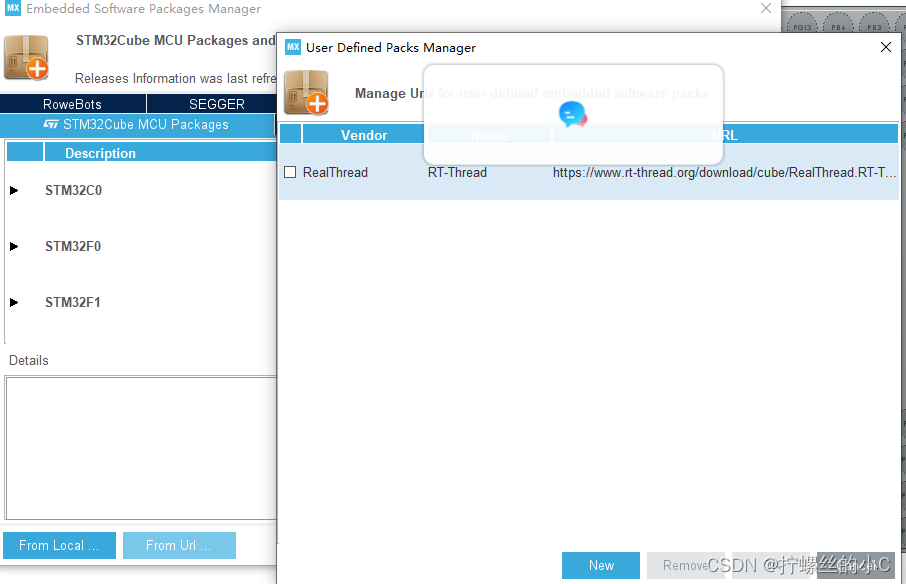Select the rt-thread.org URL cell

[x=725, y=172]
